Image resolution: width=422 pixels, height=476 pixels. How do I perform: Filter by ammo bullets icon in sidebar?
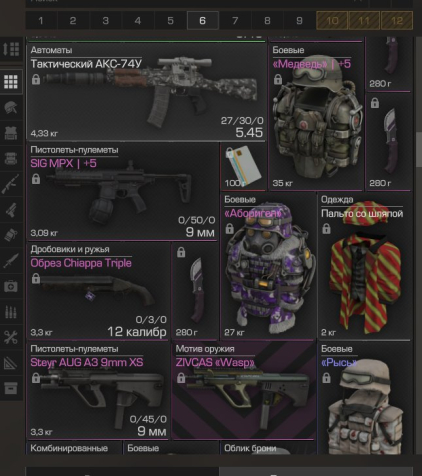(11, 312)
